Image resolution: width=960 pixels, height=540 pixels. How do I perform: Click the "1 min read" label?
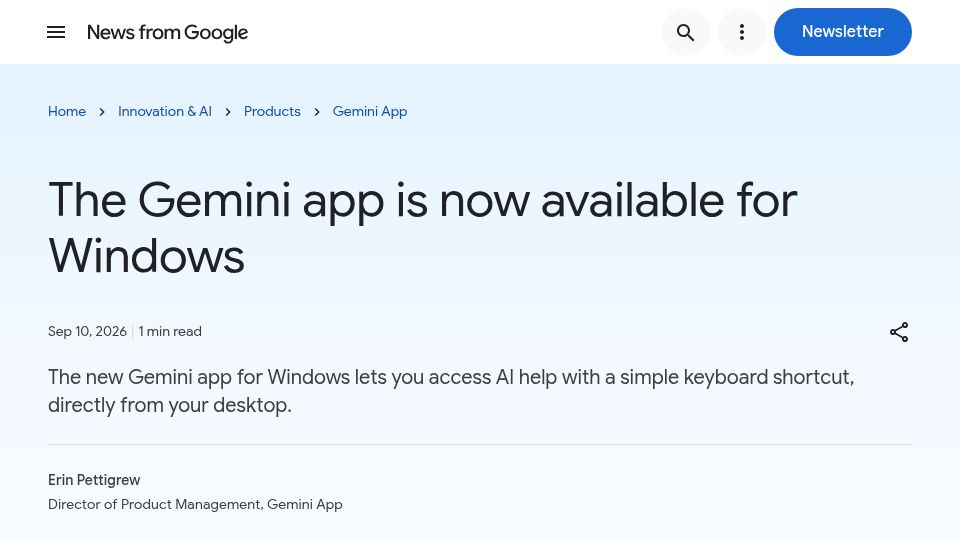tap(170, 331)
